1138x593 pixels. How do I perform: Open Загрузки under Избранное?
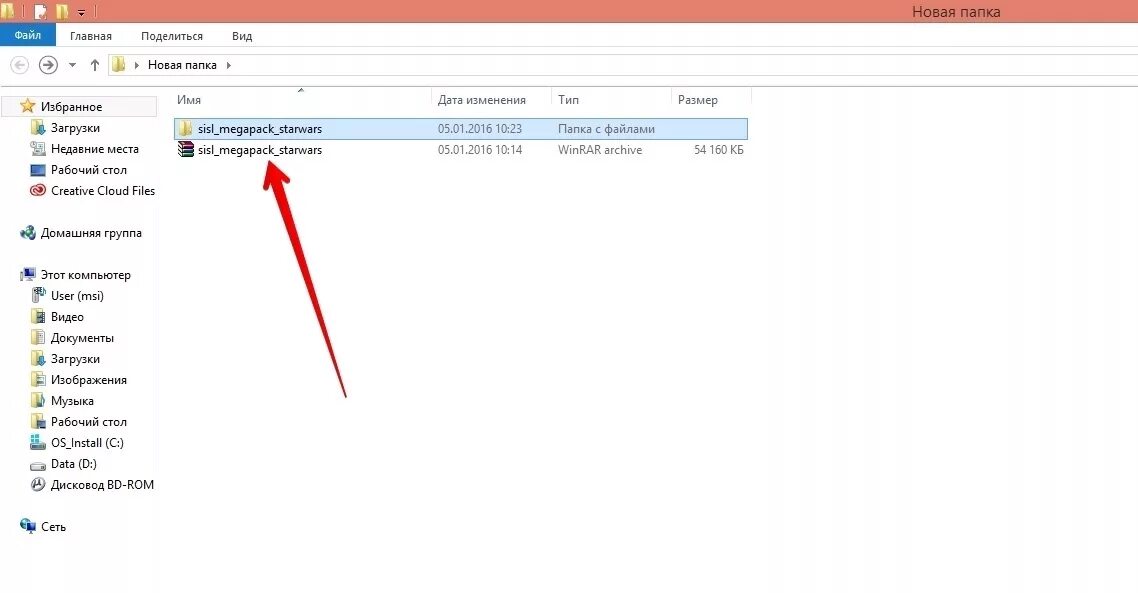point(75,128)
